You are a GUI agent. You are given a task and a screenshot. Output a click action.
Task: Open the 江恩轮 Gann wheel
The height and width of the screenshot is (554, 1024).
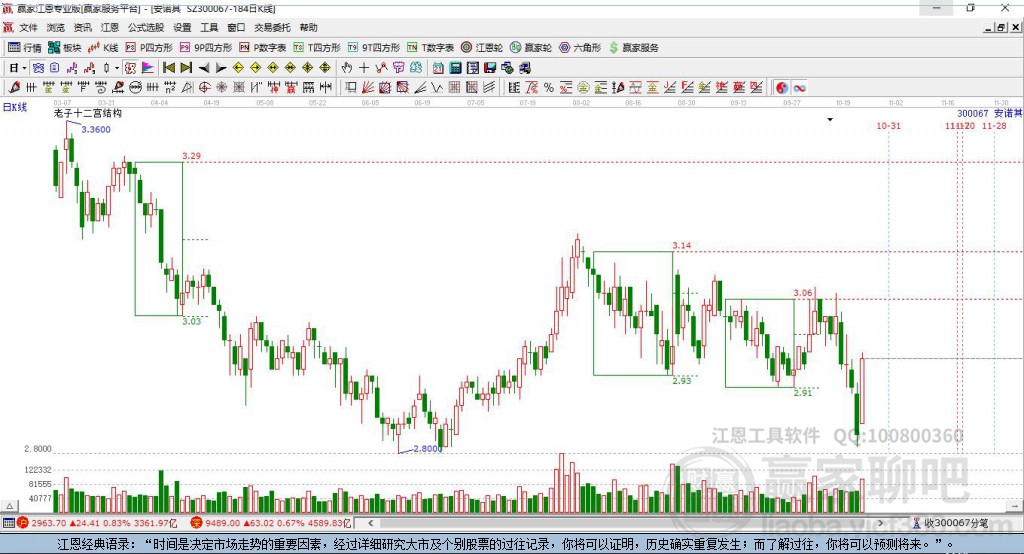pyautogui.click(x=482, y=48)
